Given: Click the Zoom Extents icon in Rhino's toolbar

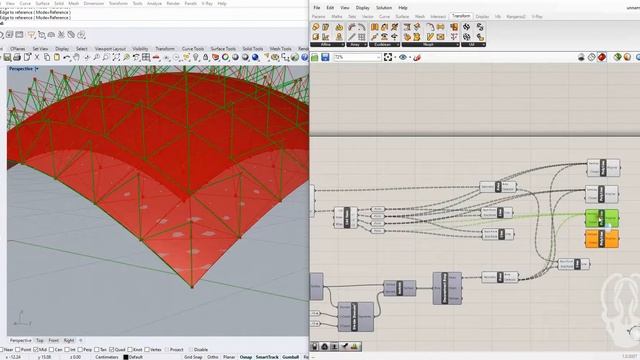Looking at the screenshot, I should [x=116, y=58].
